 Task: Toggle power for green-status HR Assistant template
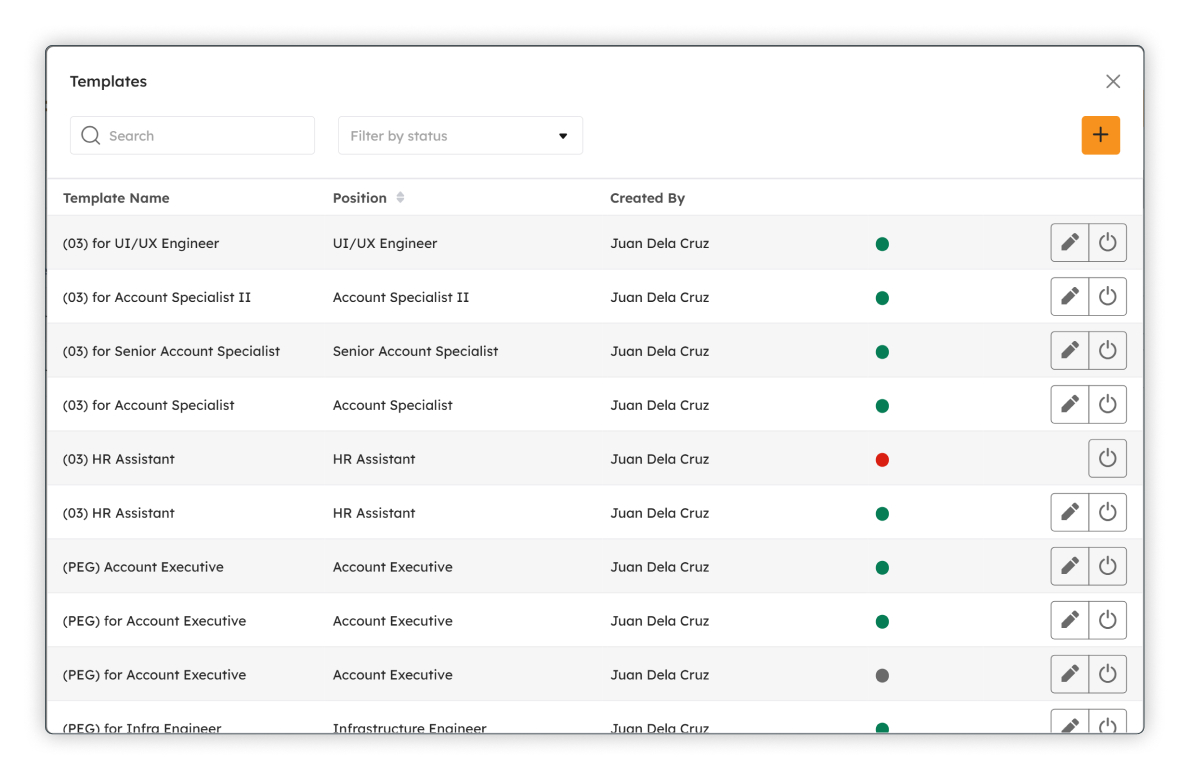[x=1107, y=512]
